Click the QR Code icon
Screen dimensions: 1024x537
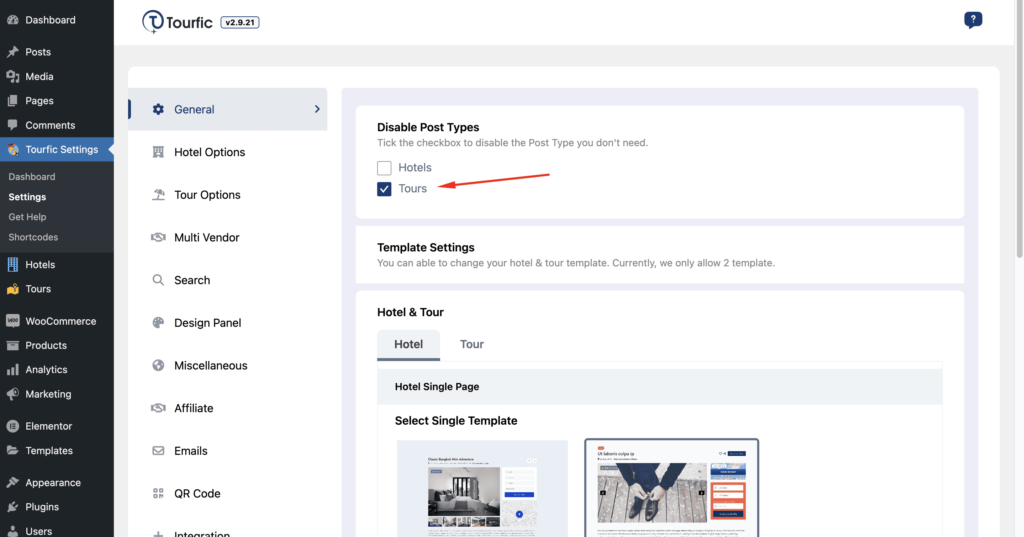pos(158,493)
